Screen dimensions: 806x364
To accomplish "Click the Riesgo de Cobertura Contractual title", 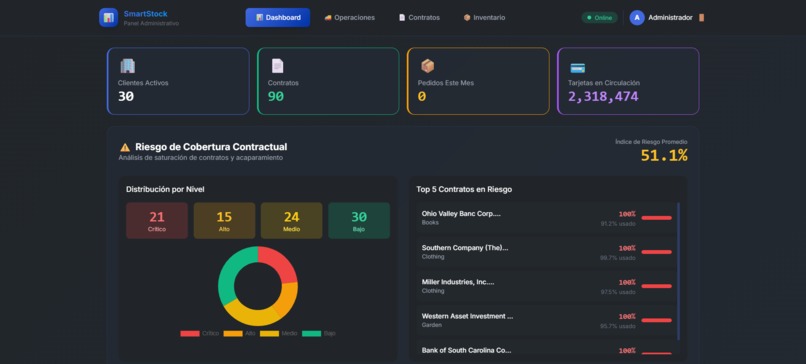I will tap(211, 147).
